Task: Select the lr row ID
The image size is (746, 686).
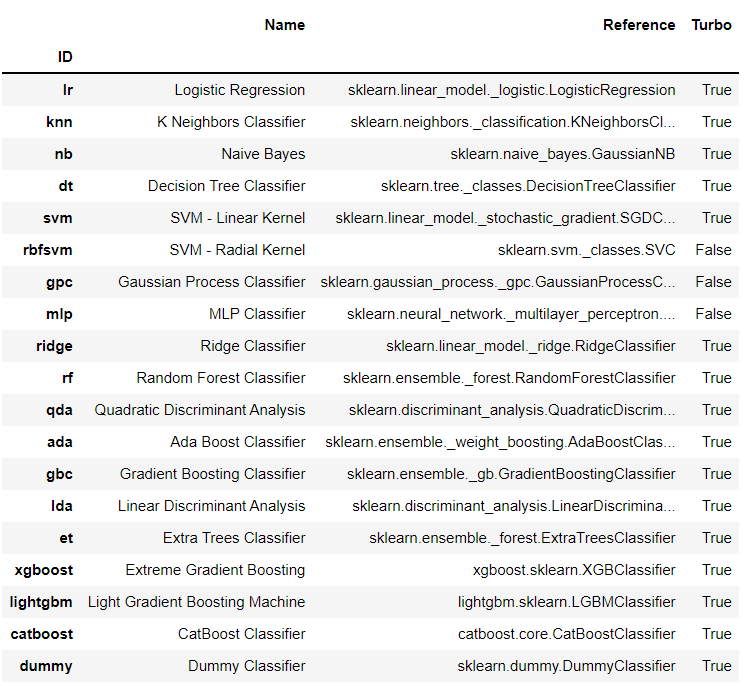Action: [68, 90]
